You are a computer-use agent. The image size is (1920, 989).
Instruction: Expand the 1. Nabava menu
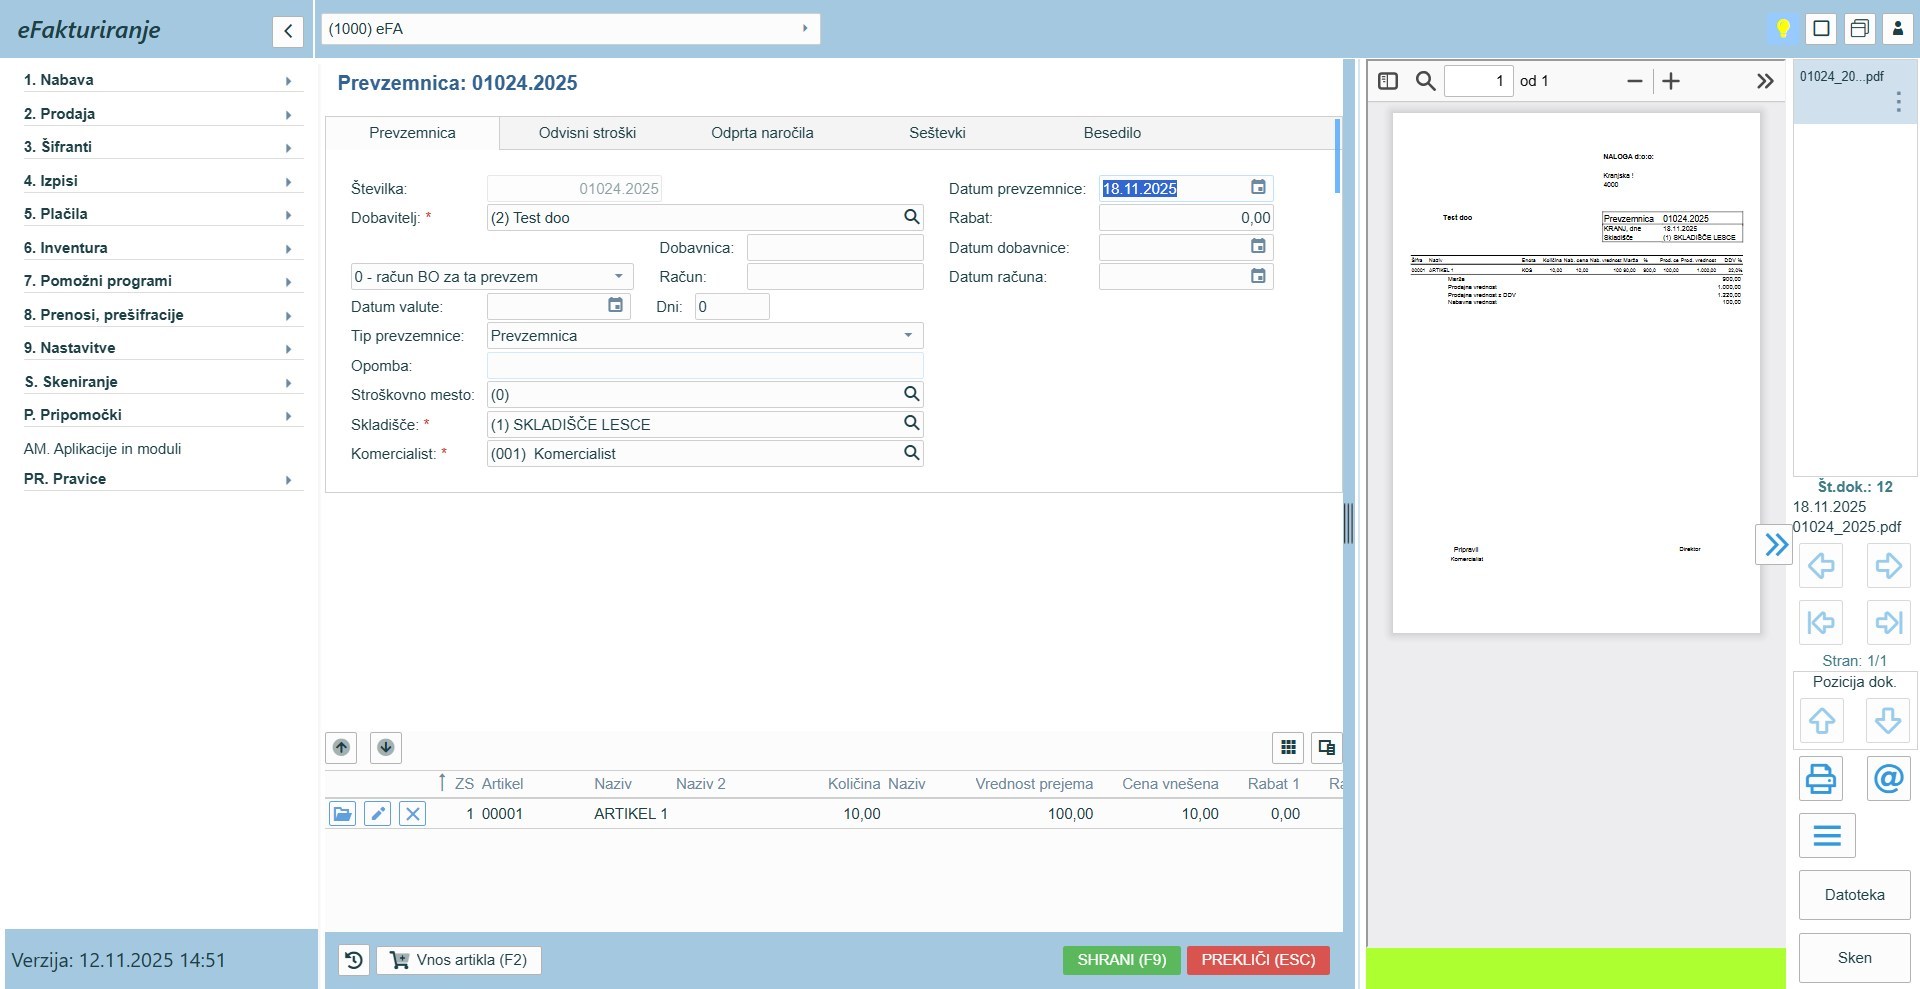[163, 80]
